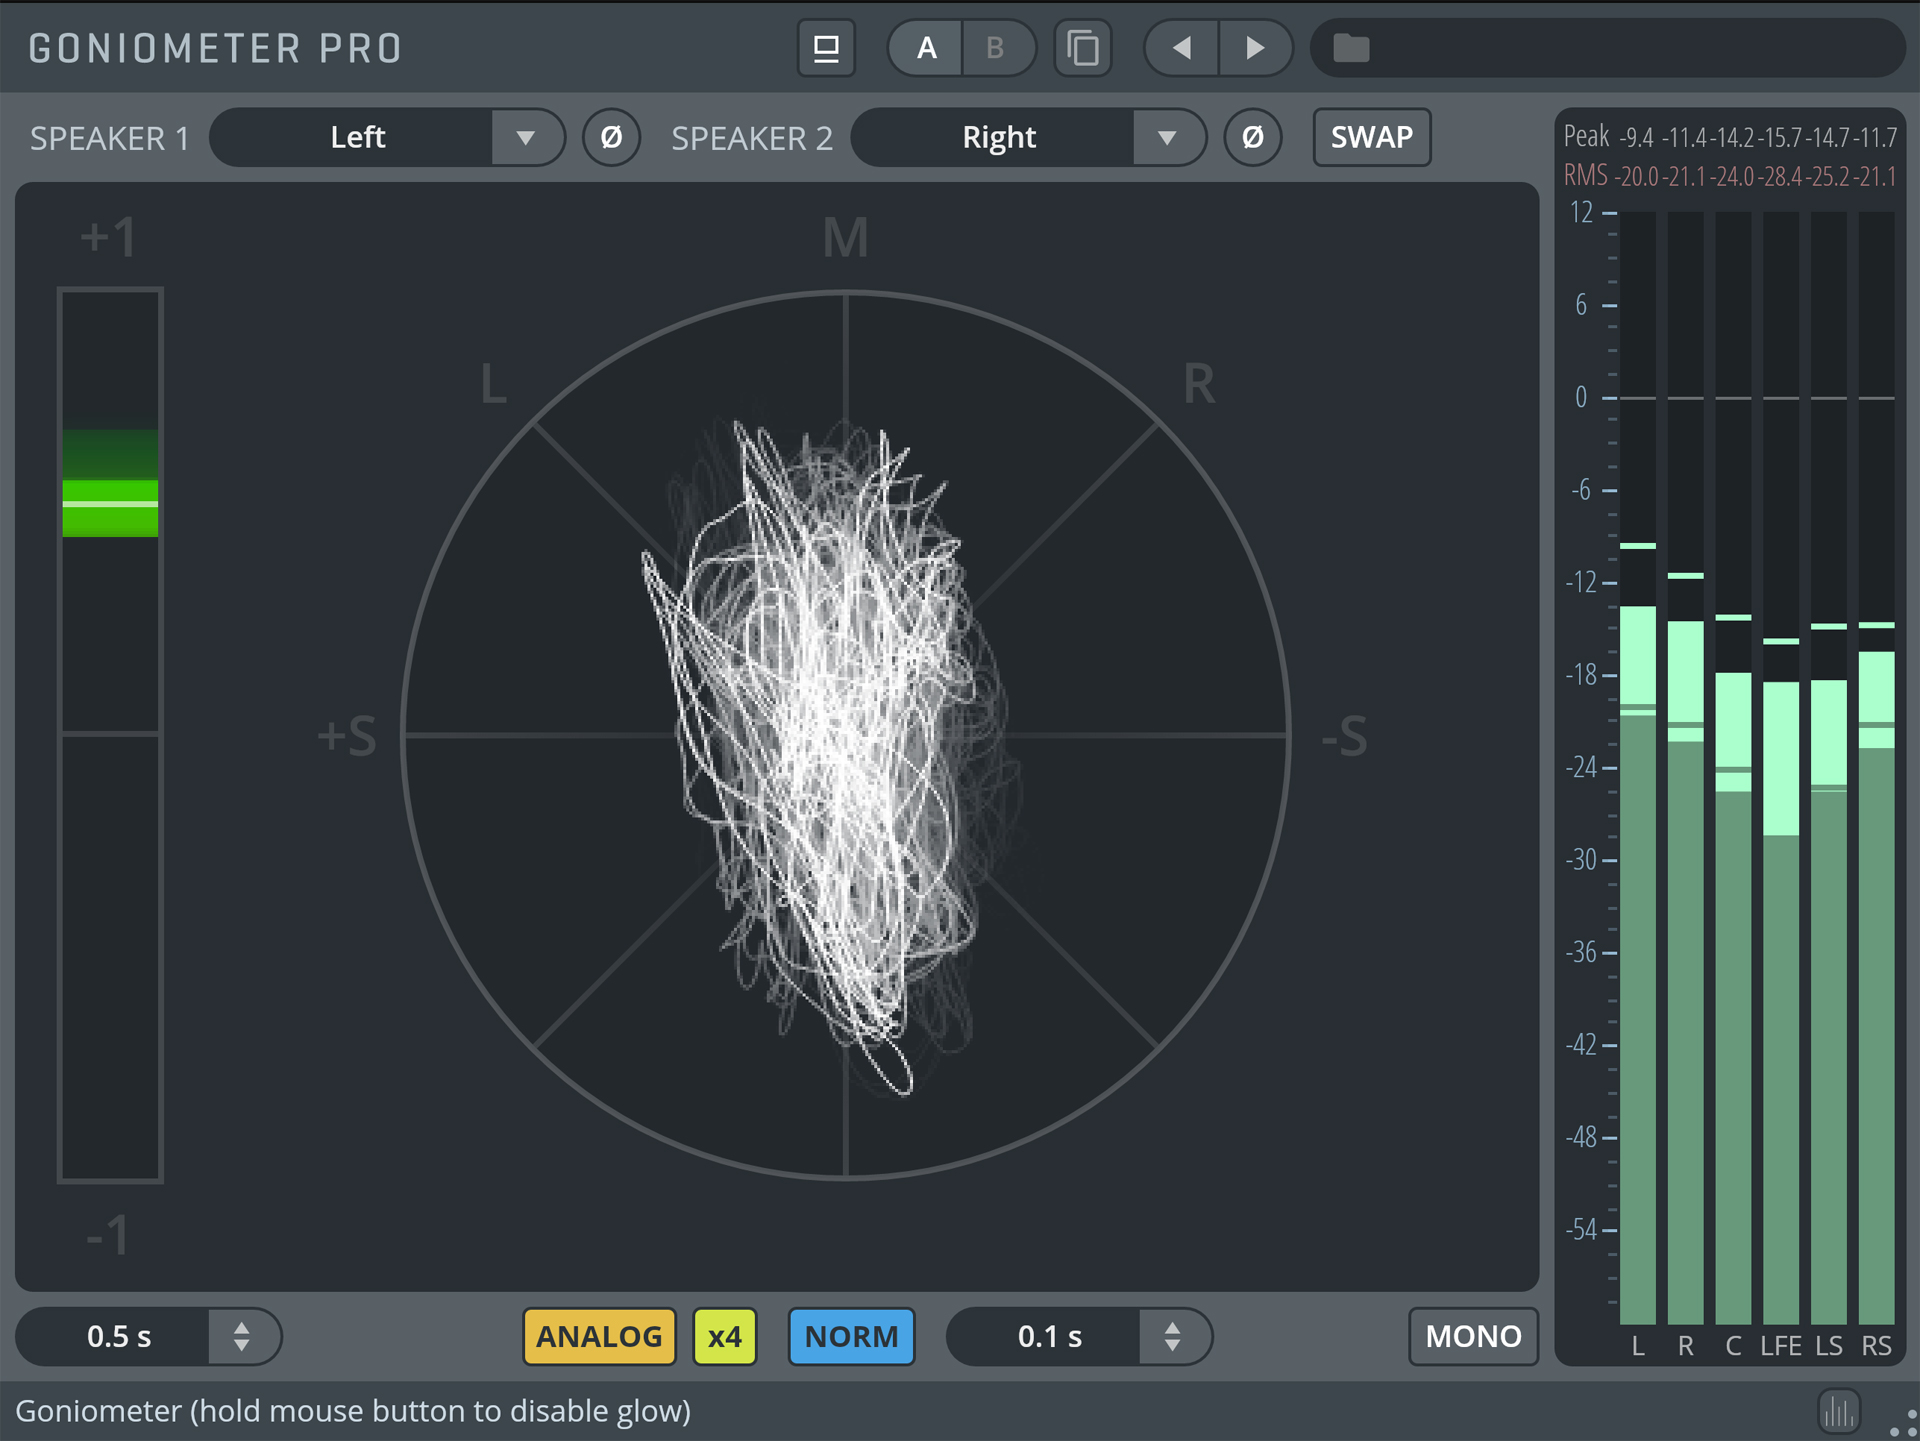Toggle the NORM normalization button
This screenshot has height=1441, width=1920.
[x=851, y=1336]
